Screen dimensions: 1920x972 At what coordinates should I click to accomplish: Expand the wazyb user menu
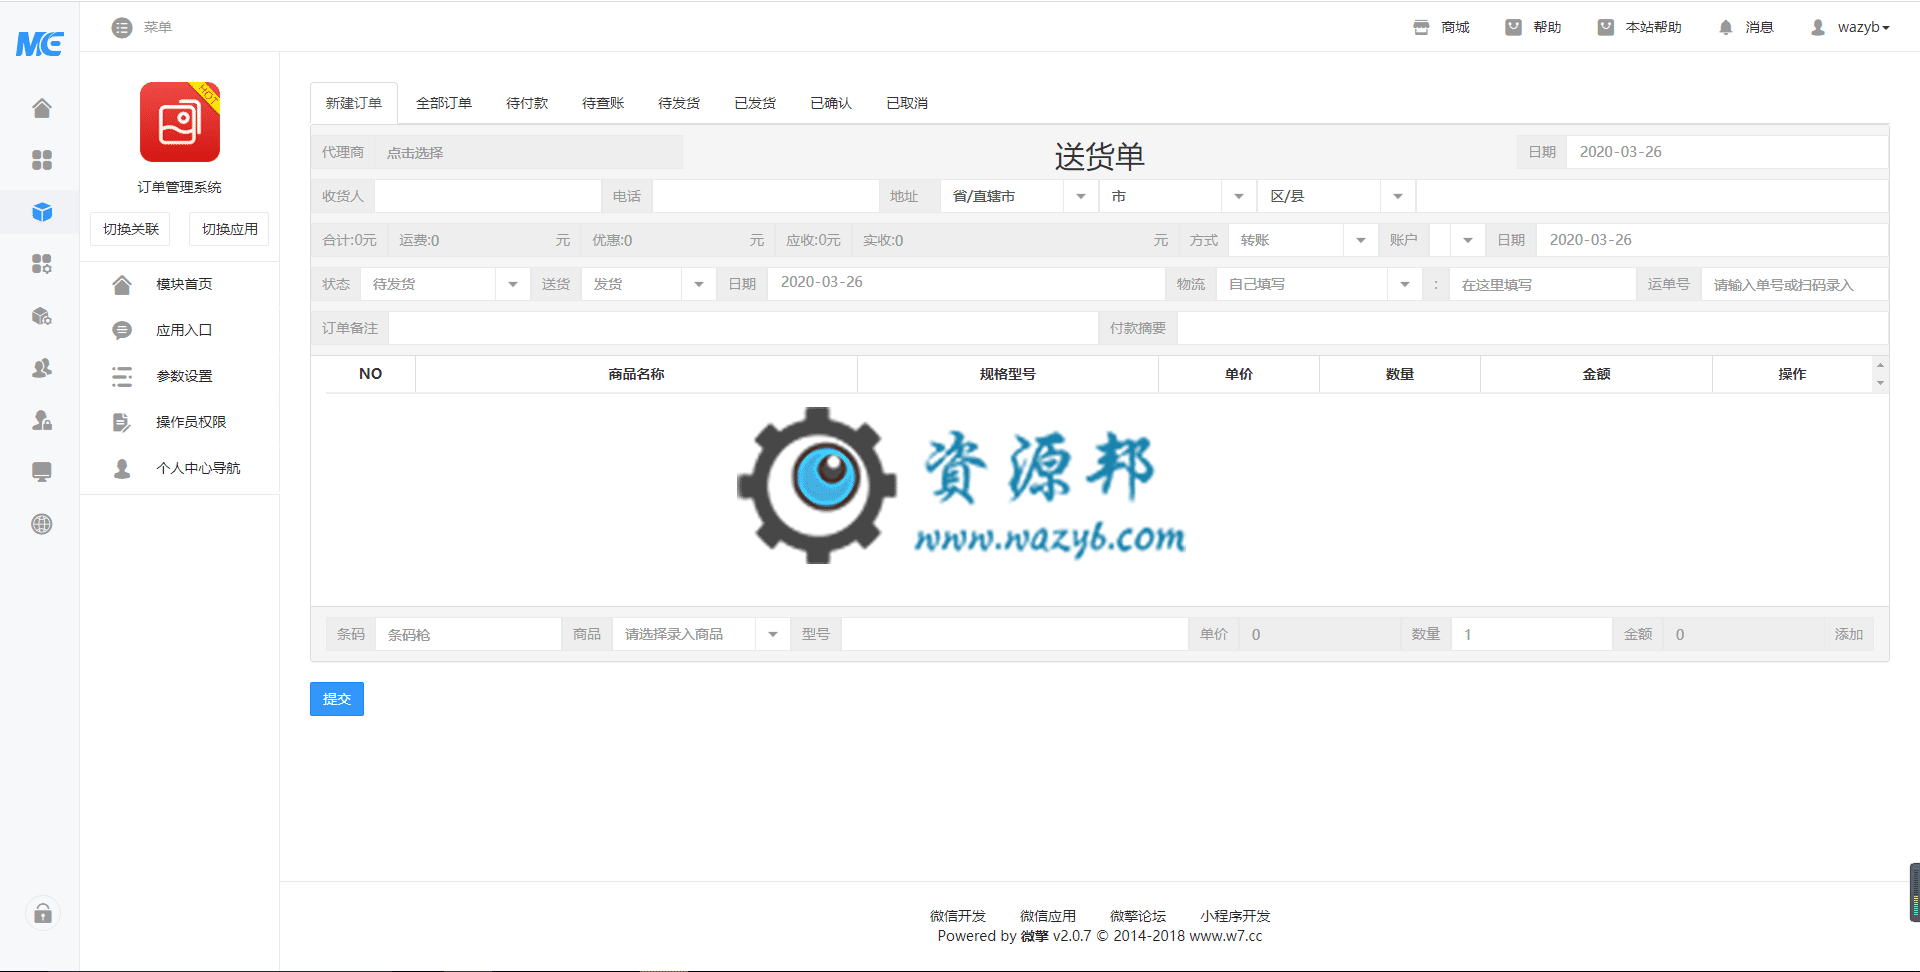1863,28
